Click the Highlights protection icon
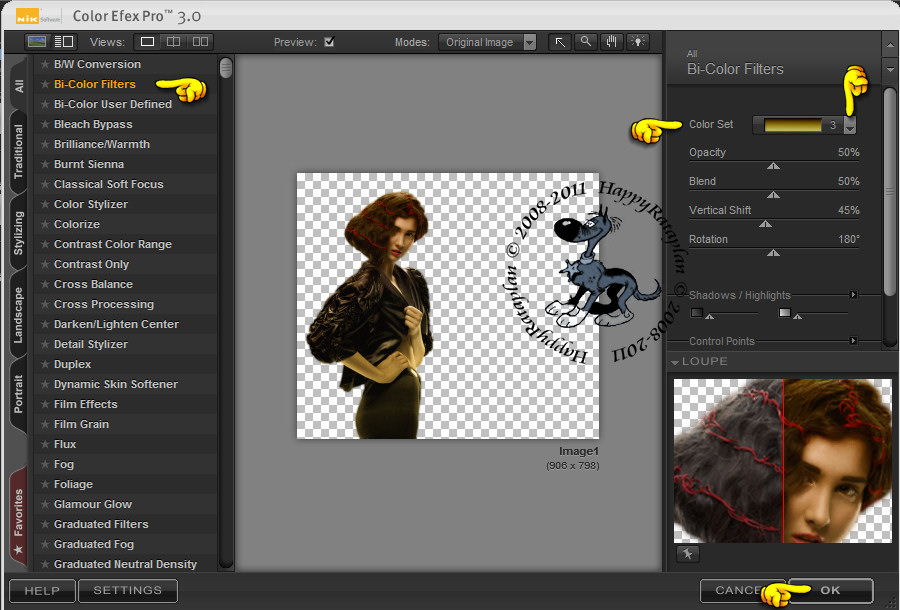The image size is (900, 610). (x=785, y=313)
